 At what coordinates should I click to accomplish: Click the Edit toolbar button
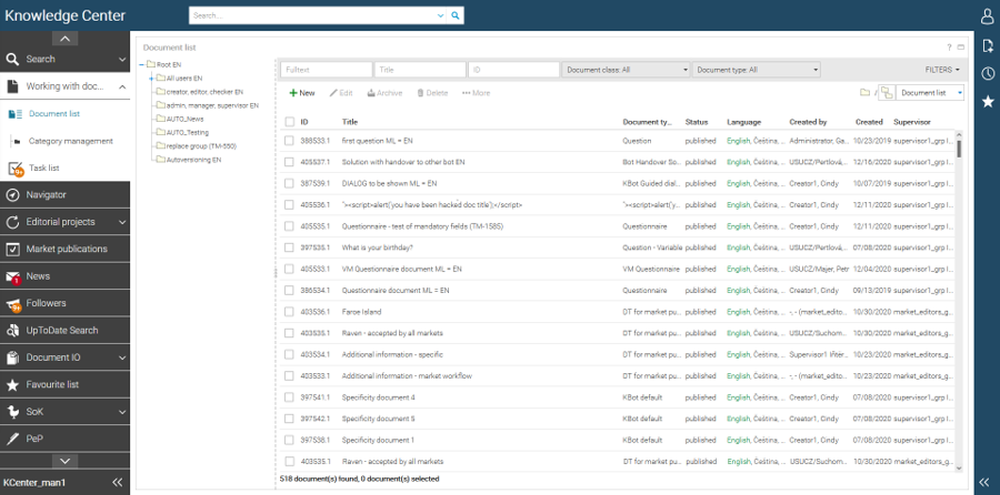point(341,93)
